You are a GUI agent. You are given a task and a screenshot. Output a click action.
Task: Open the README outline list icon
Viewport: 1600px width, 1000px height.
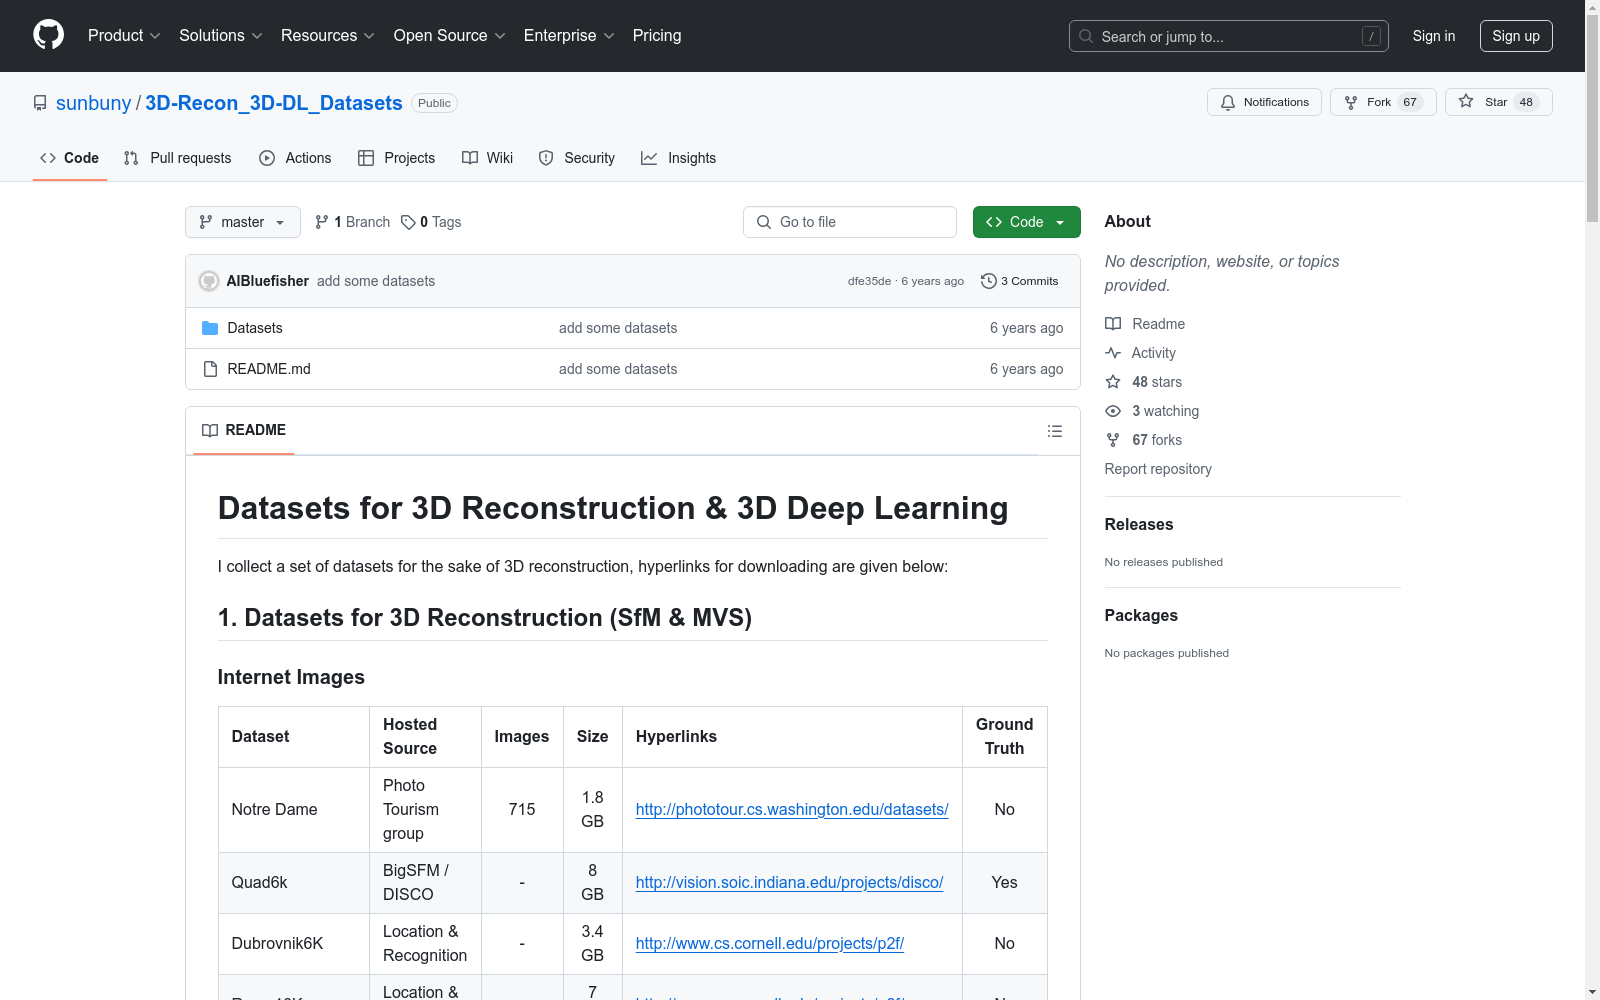pos(1055,431)
